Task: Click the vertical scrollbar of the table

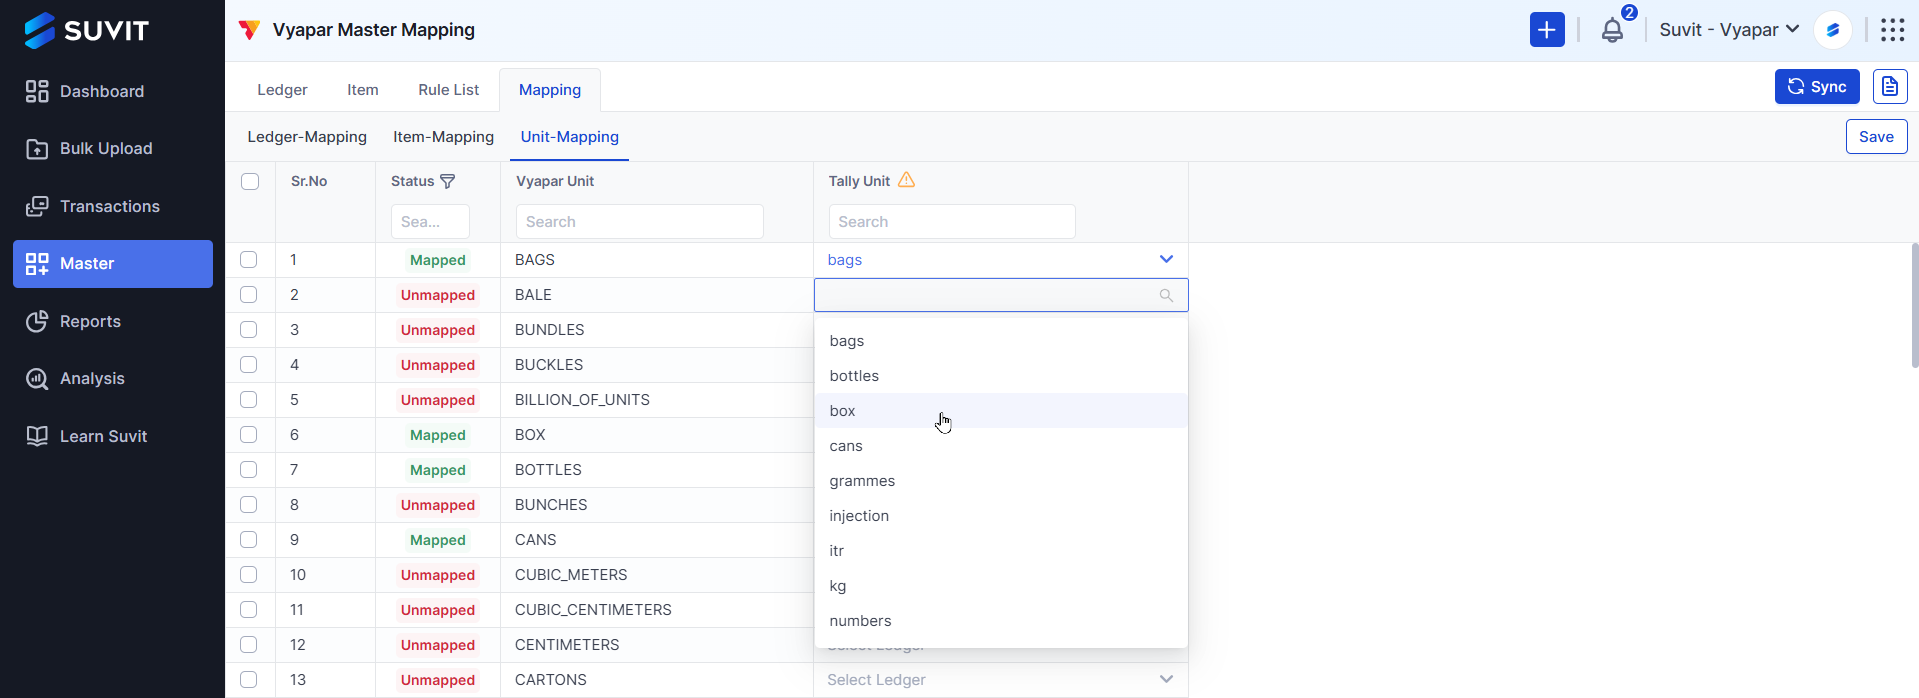Action: click(1915, 305)
